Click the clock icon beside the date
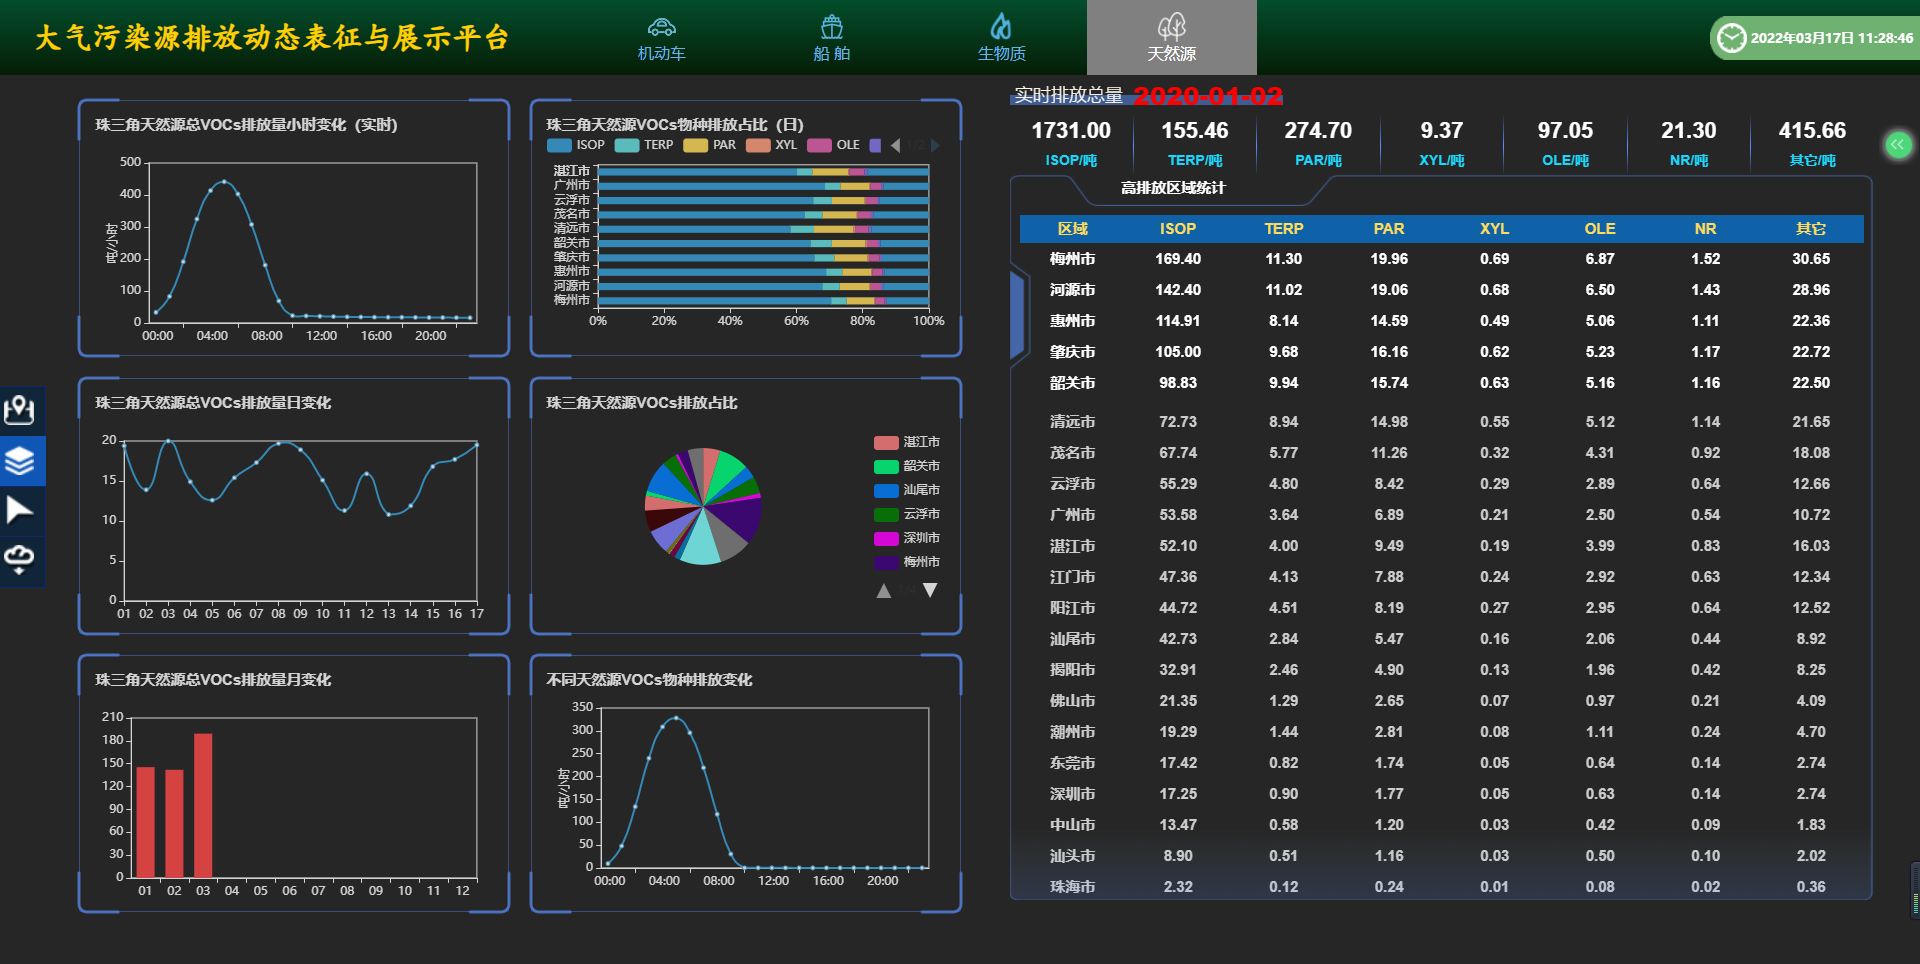1920x964 pixels. coord(1731,38)
